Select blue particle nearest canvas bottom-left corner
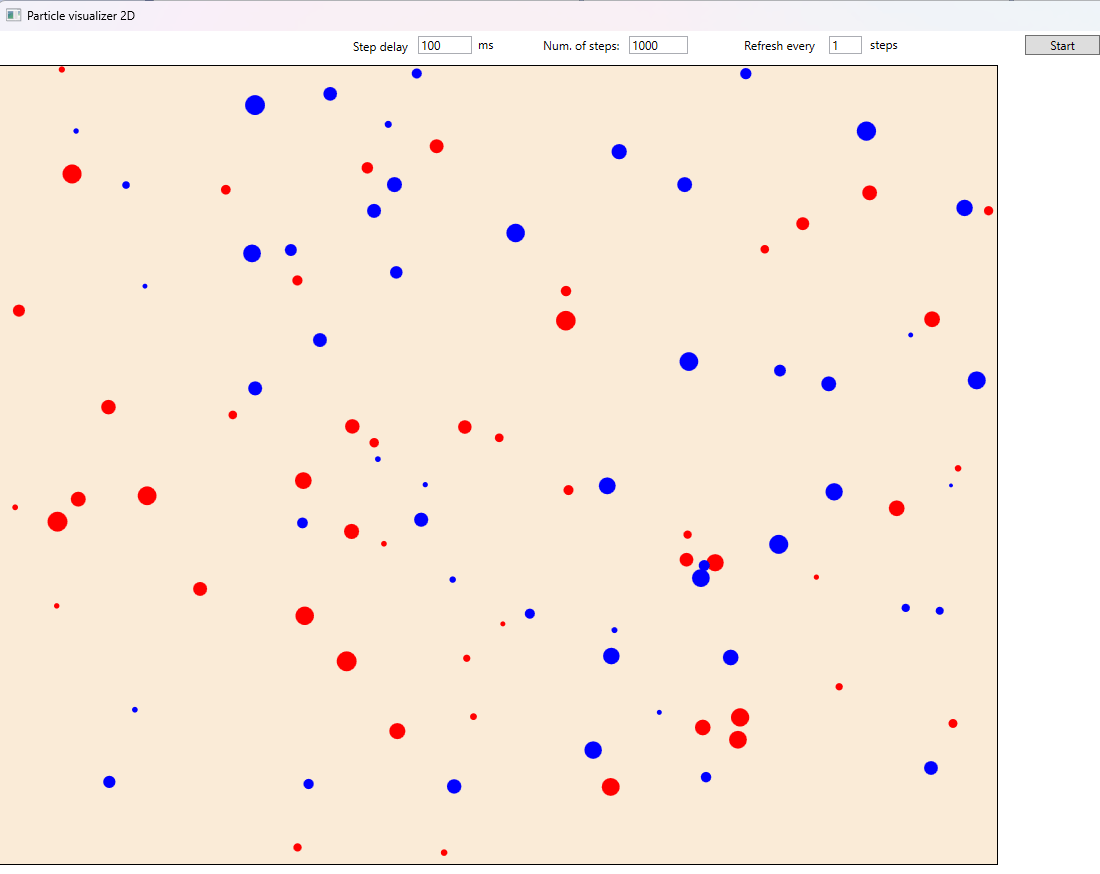The width and height of the screenshot is (1100, 874). click(x=109, y=781)
